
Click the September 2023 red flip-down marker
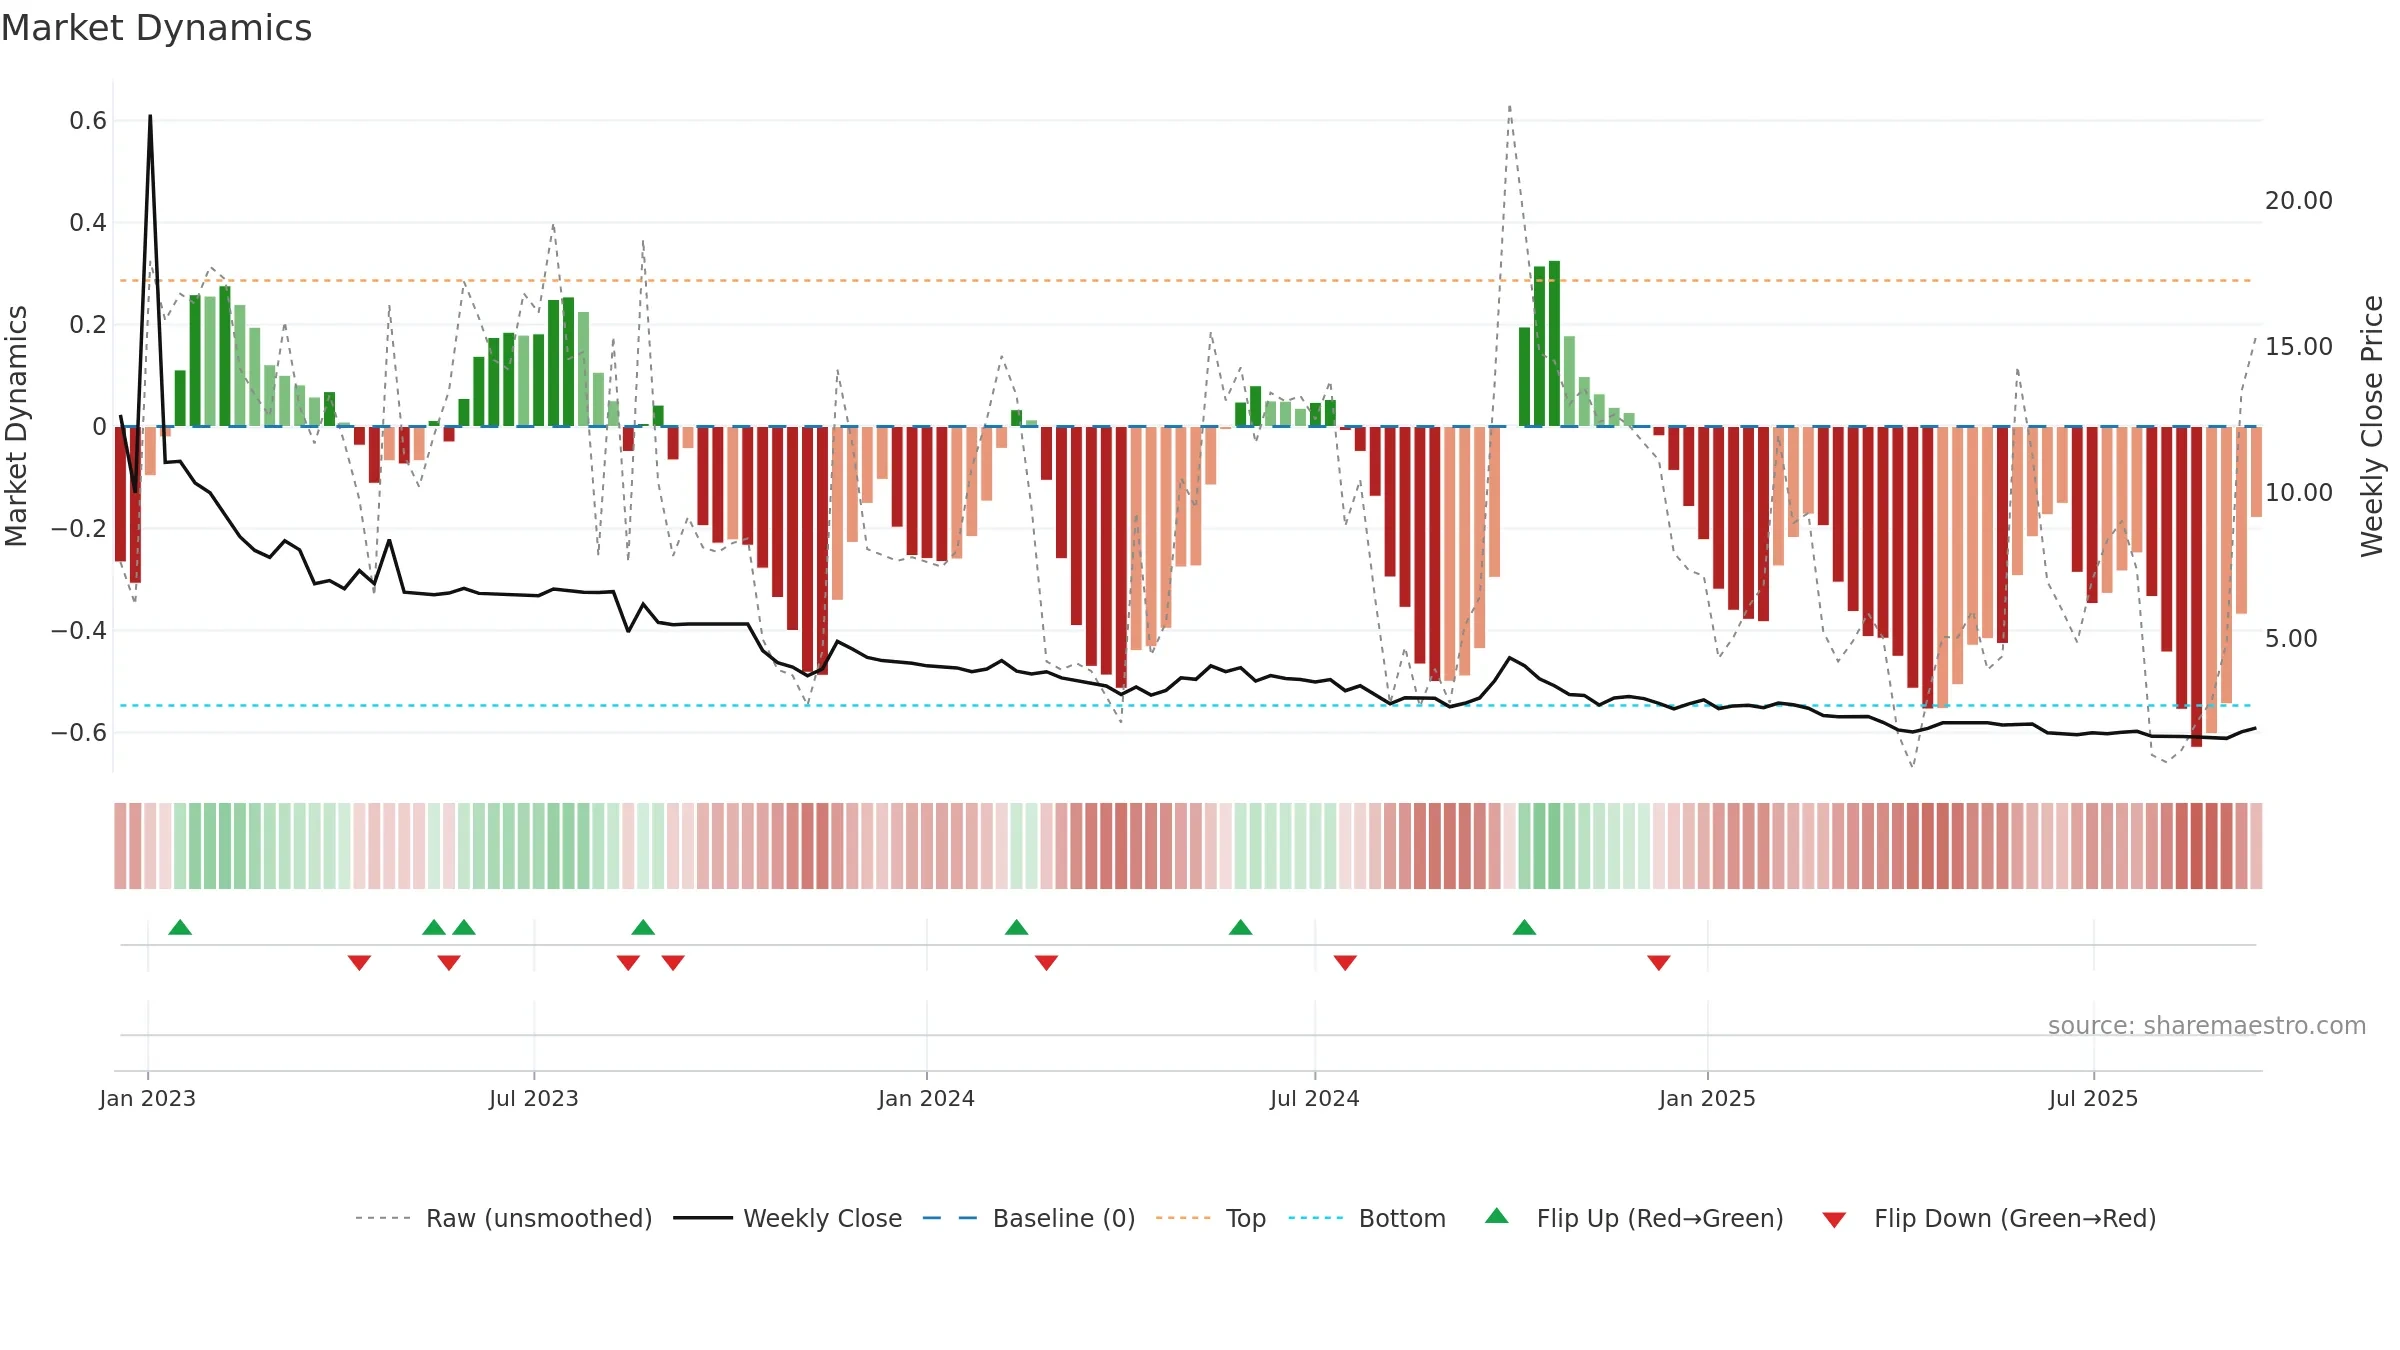click(673, 963)
